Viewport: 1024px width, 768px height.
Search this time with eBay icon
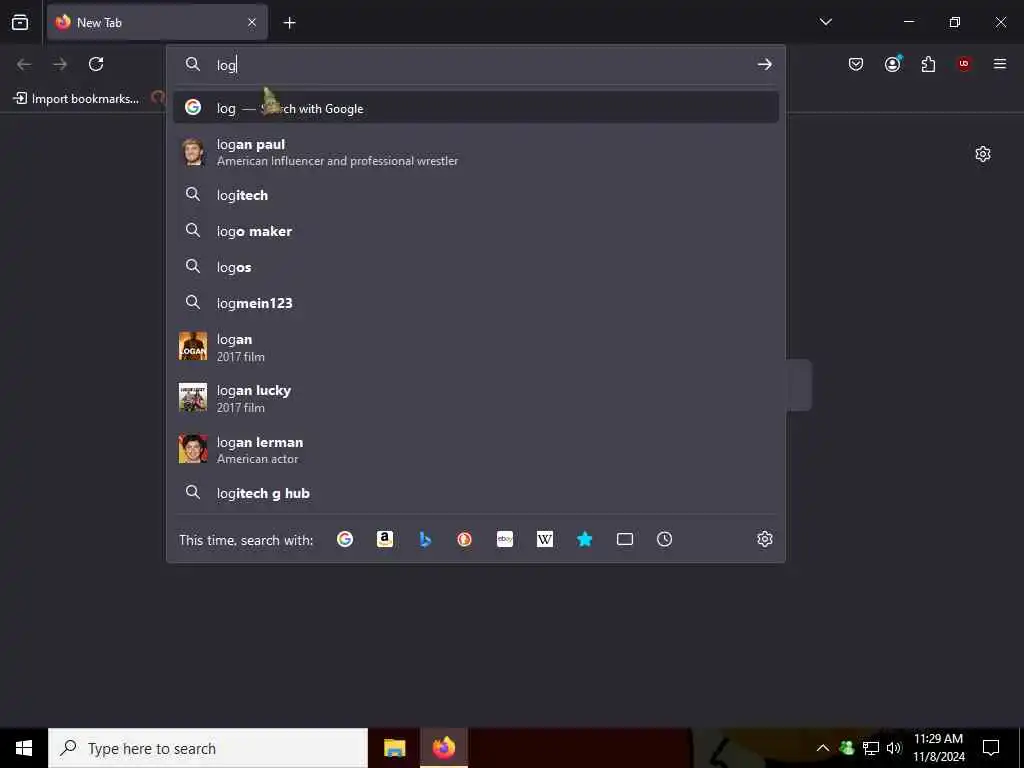click(505, 539)
